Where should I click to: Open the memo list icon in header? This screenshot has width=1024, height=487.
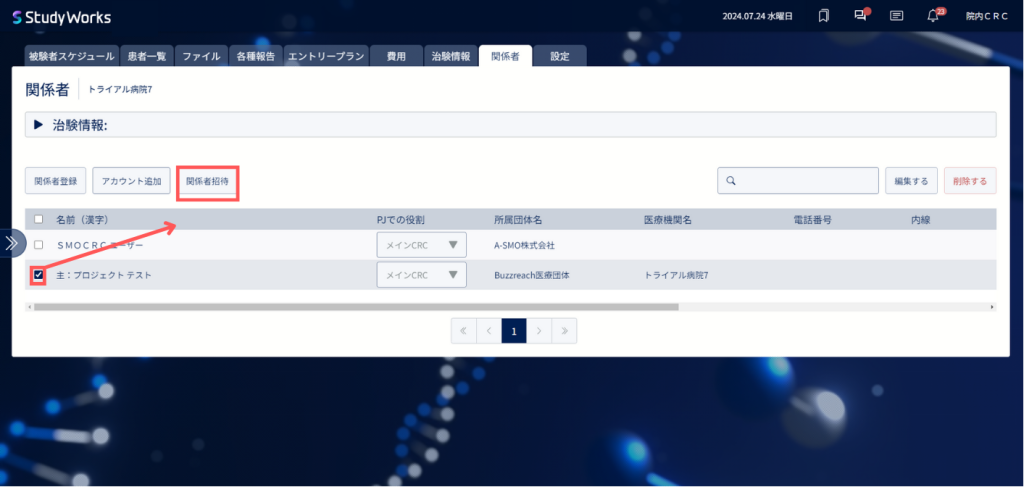pyautogui.click(x=897, y=16)
